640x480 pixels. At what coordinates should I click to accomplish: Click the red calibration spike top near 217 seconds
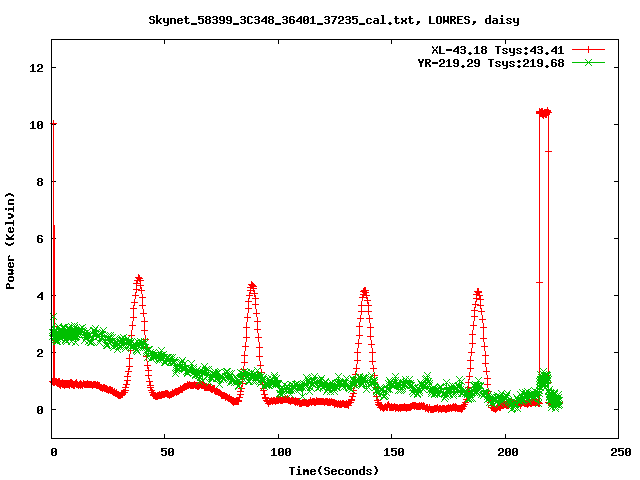544,112
